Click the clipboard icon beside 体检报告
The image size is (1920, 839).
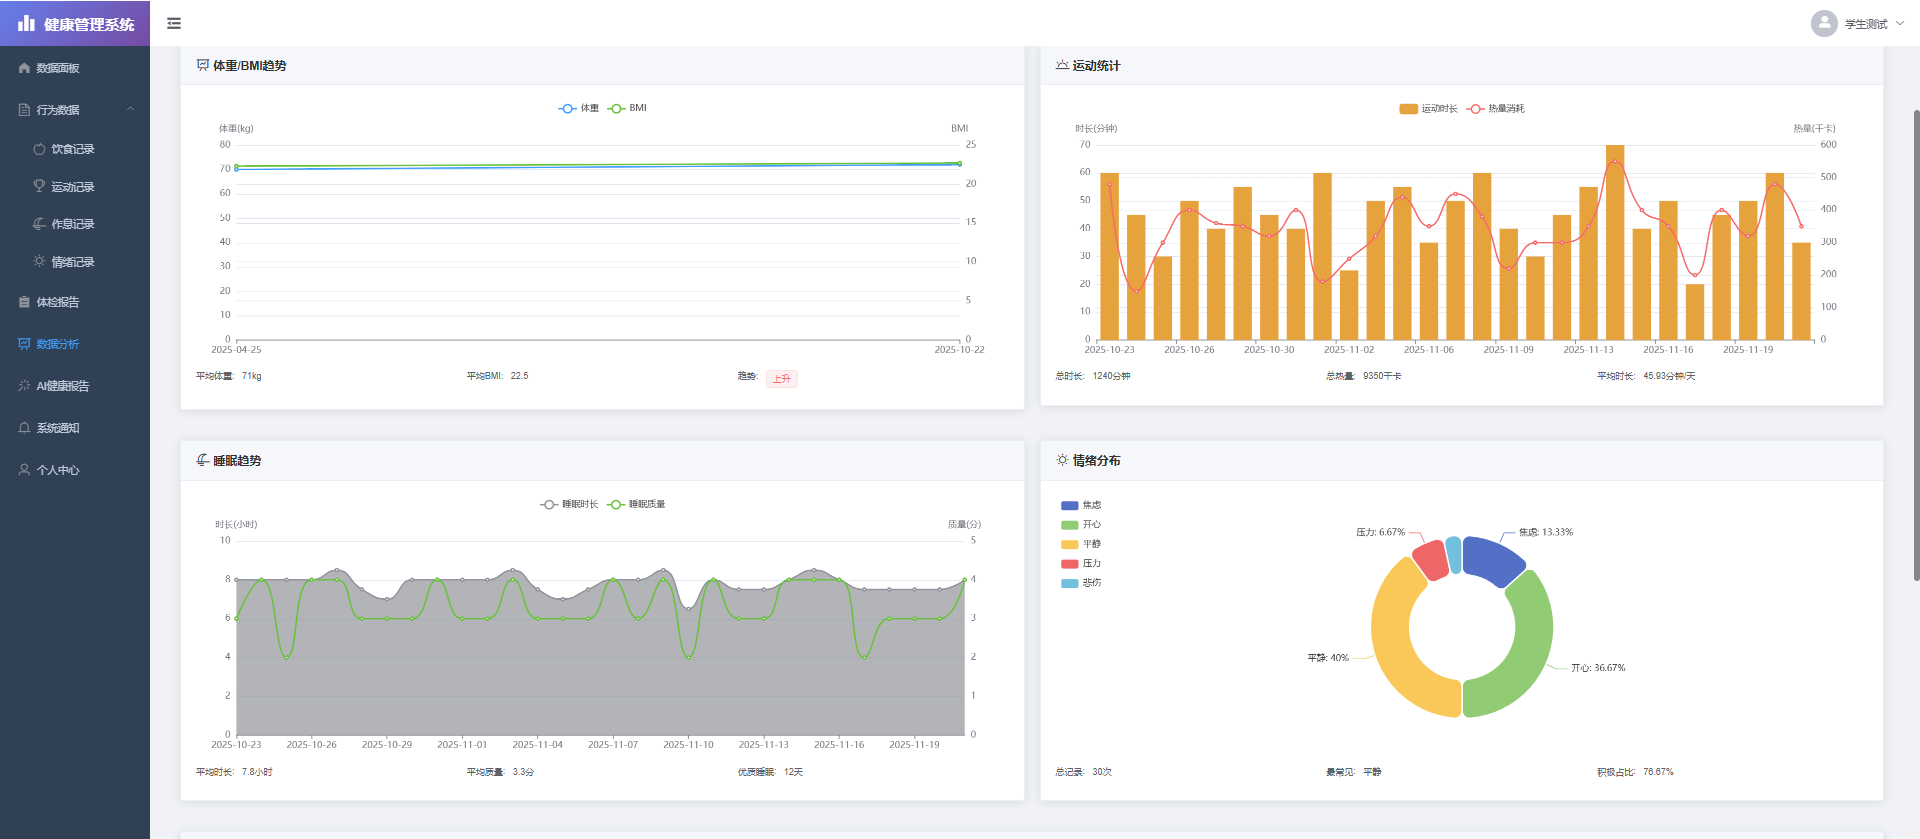[x=24, y=302]
